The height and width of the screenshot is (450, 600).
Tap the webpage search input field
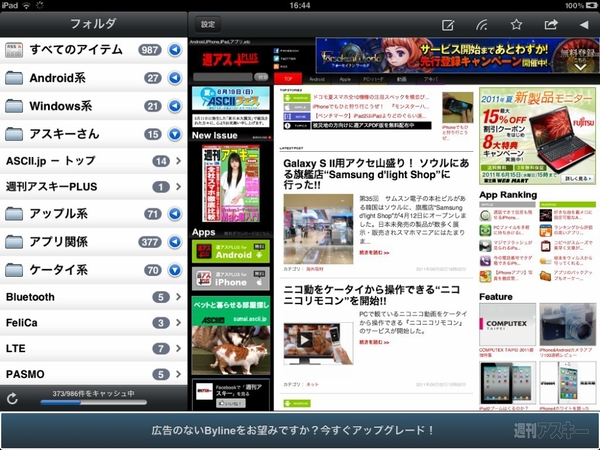pyautogui.click(x=223, y=77)
